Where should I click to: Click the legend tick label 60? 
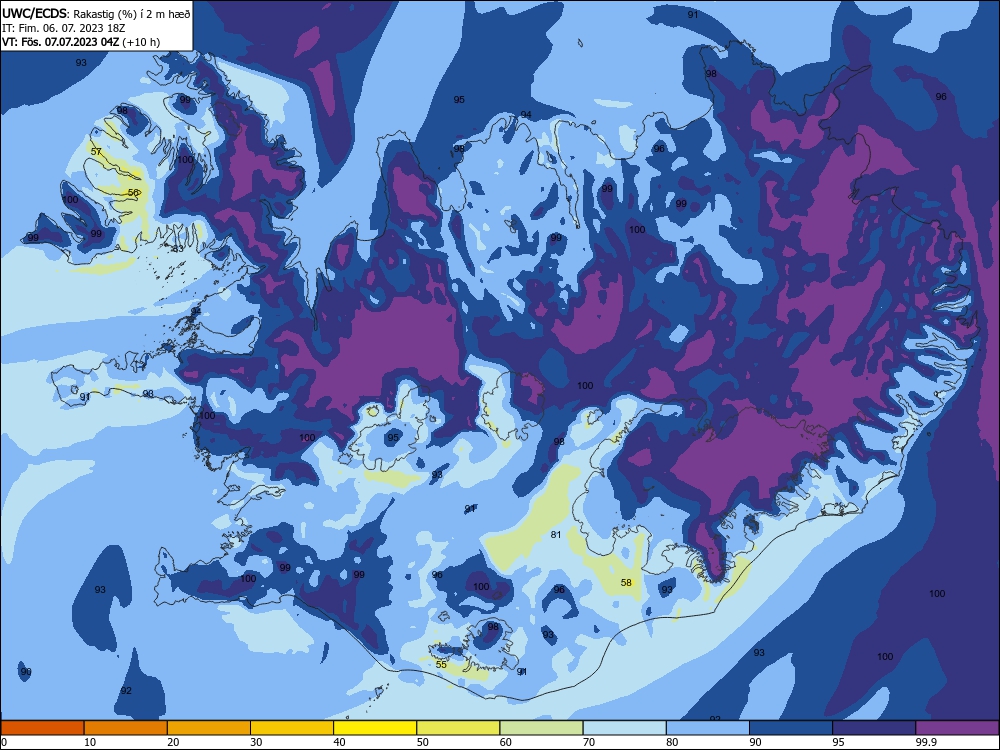(506, 742)
